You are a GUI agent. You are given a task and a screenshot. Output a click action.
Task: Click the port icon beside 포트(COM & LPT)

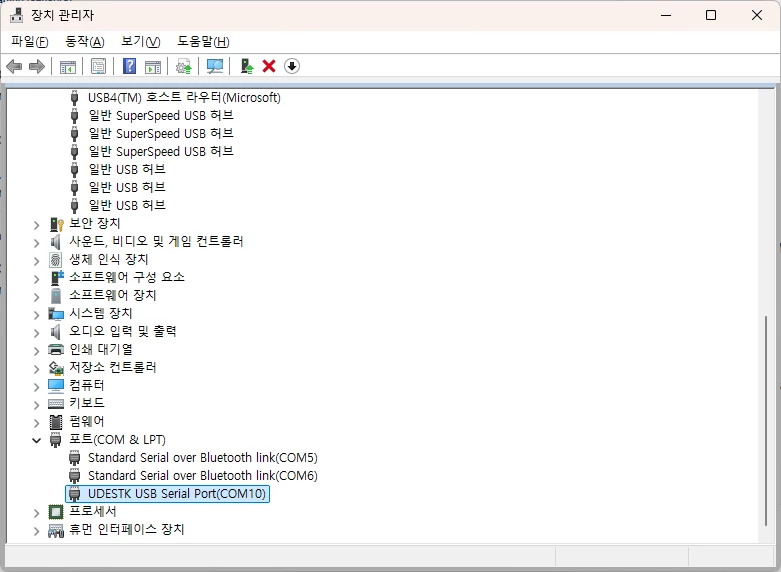pos(55,440)
